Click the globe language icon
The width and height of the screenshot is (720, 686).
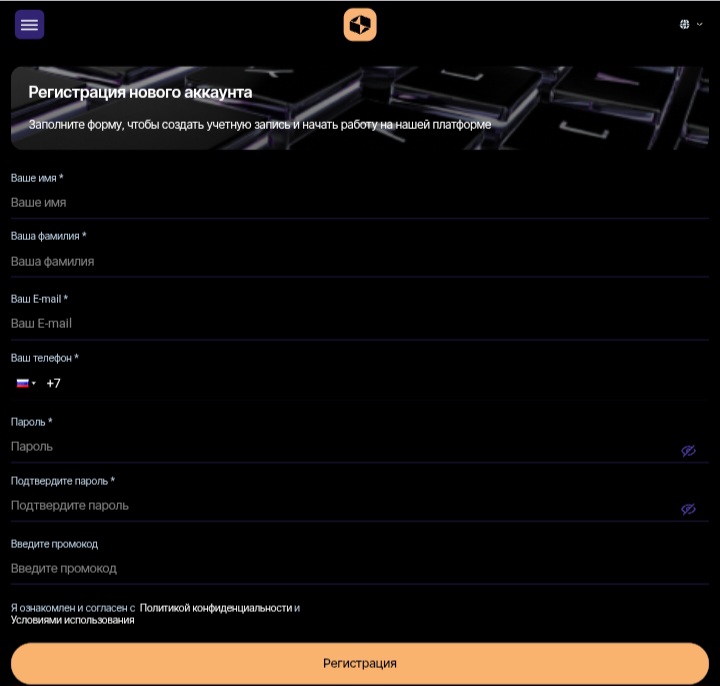click(x=685, y=25)
